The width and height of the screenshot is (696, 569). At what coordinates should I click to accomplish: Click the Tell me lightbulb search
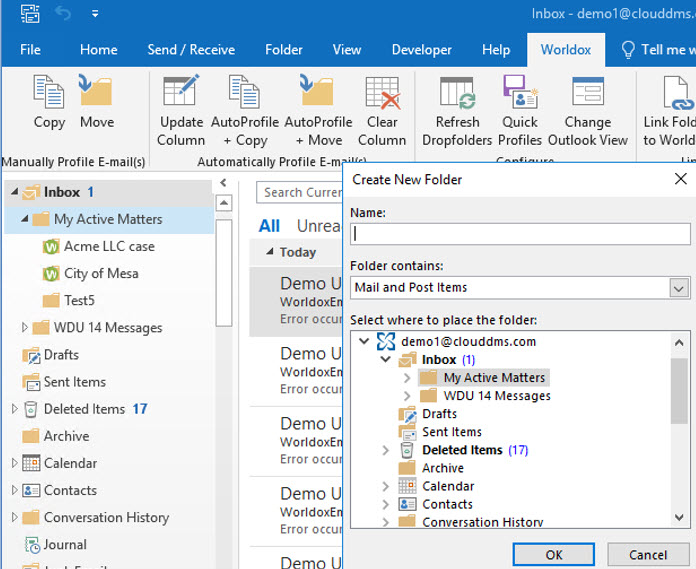628,50
